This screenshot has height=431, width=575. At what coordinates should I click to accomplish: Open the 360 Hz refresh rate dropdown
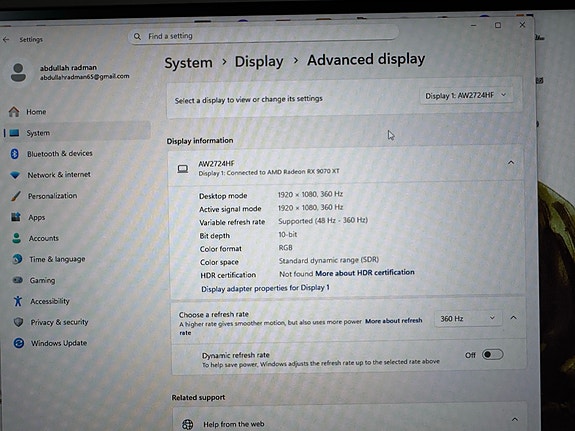click(467, 318)
